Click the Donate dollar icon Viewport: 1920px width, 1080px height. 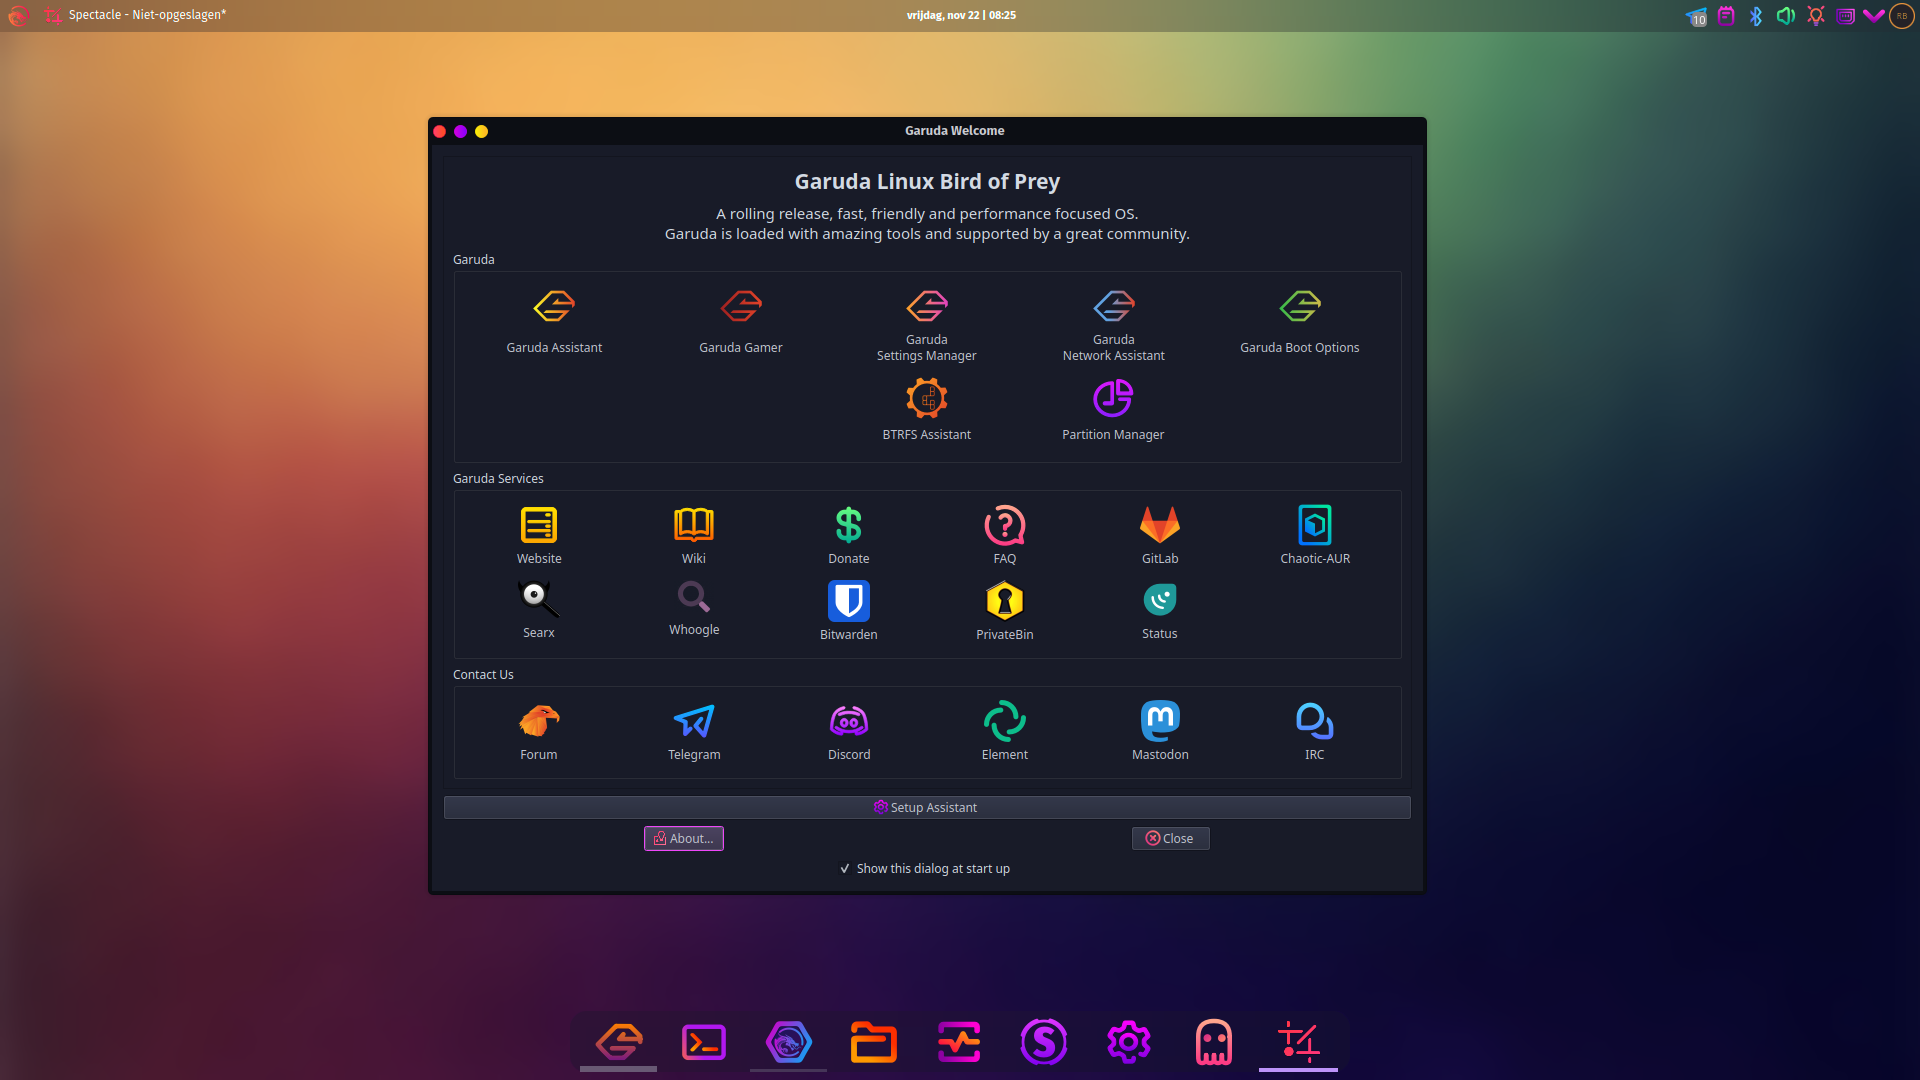[849, 525]
